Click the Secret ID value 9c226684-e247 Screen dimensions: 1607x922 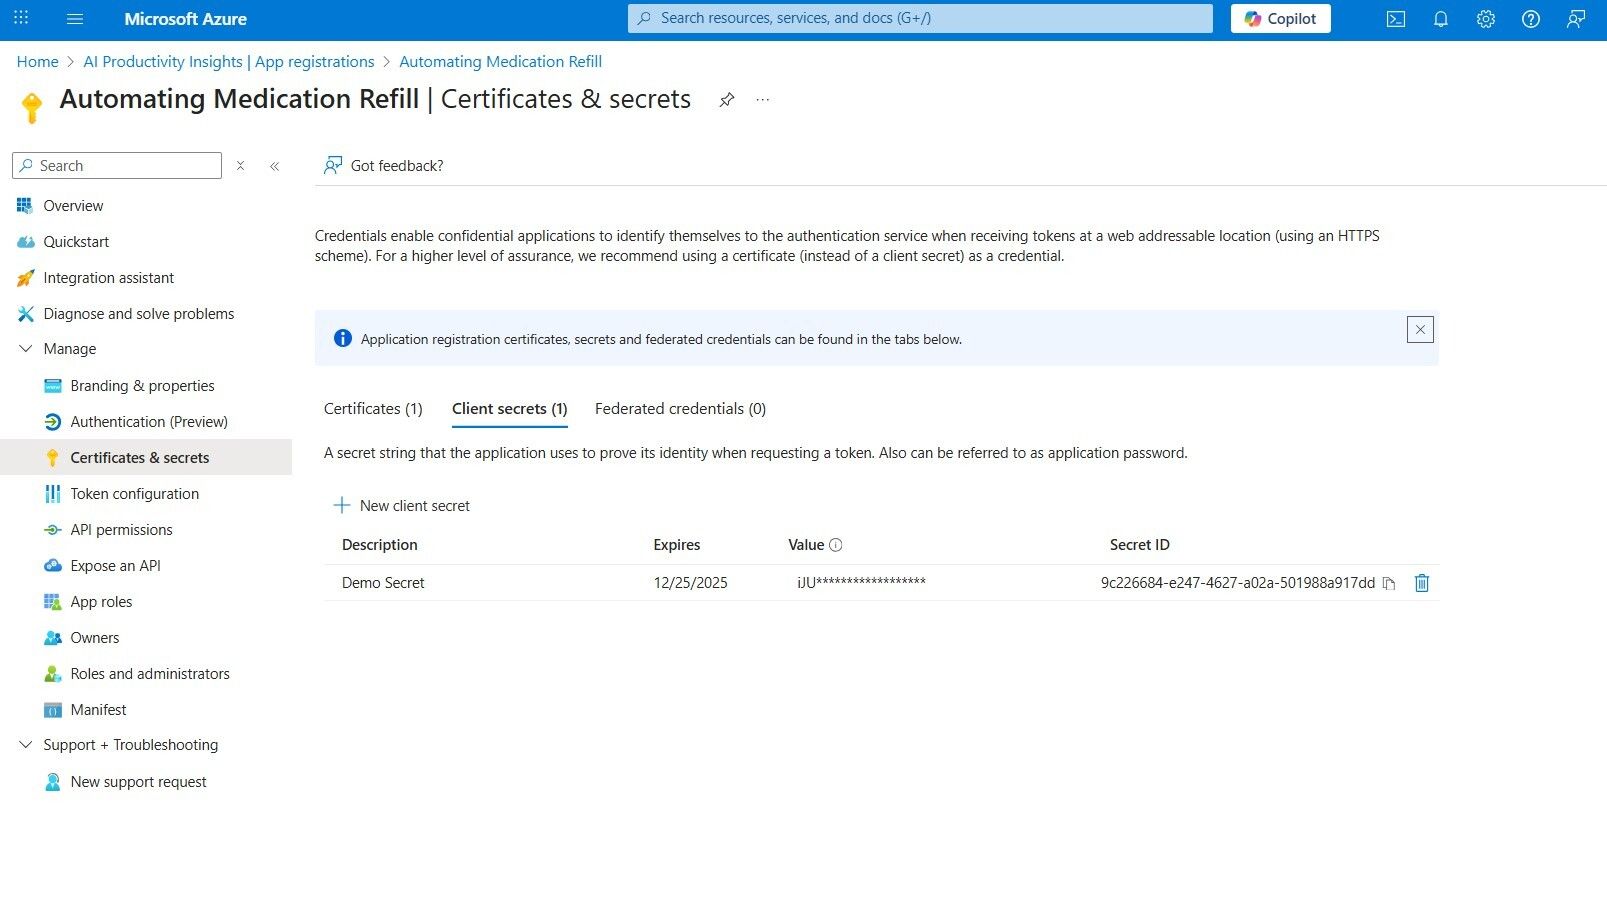coord(1238,583)
